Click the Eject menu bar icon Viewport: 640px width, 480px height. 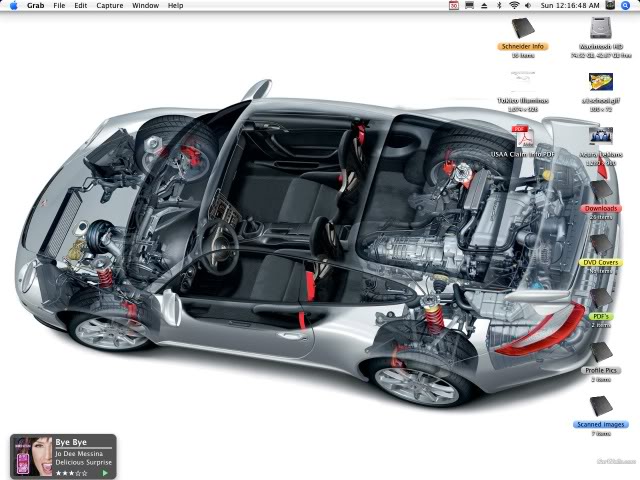(x=484, y=5)
